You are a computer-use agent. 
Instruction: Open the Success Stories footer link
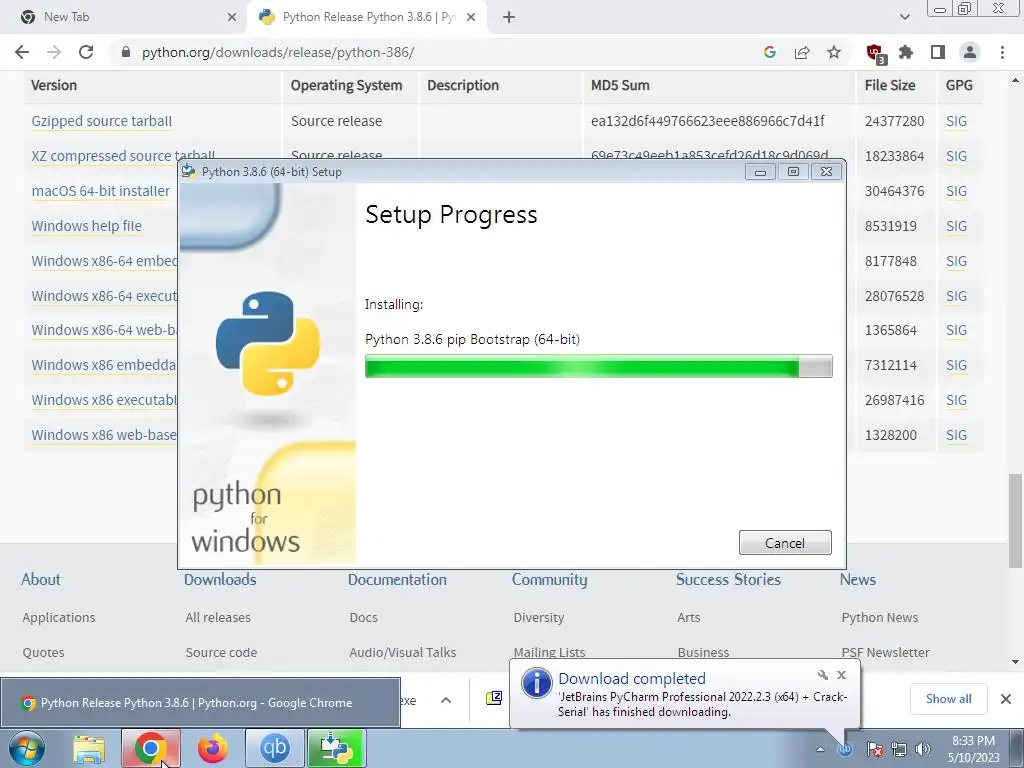[728, 579]
